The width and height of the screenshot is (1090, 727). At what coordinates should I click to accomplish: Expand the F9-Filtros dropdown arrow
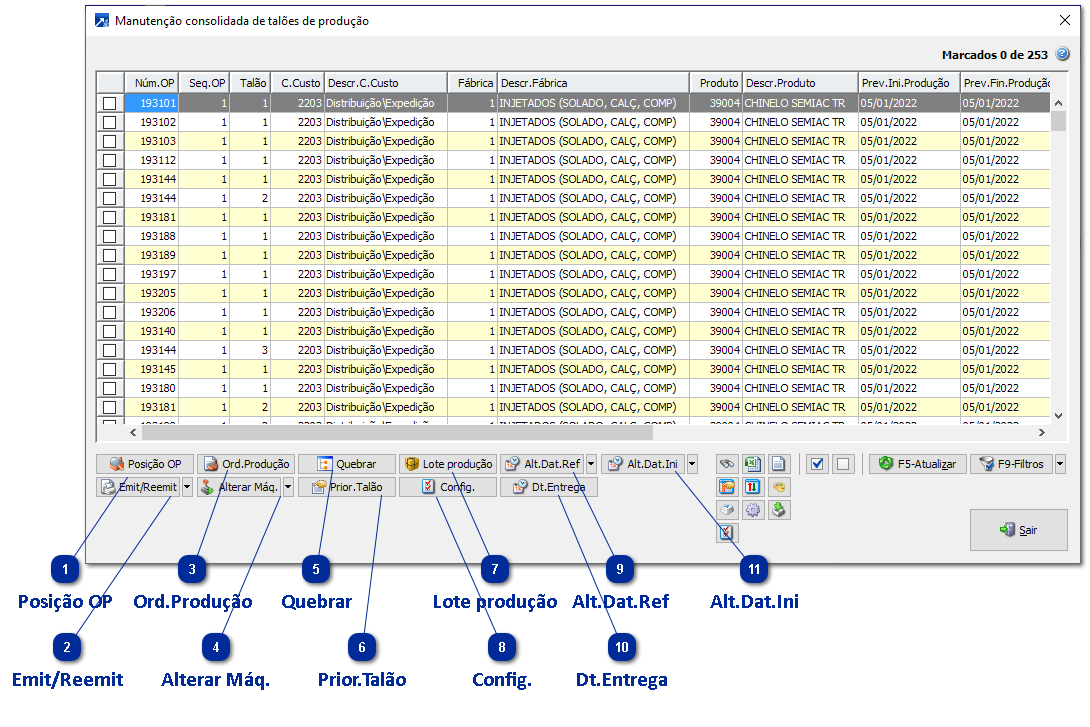coord(1060,464)
